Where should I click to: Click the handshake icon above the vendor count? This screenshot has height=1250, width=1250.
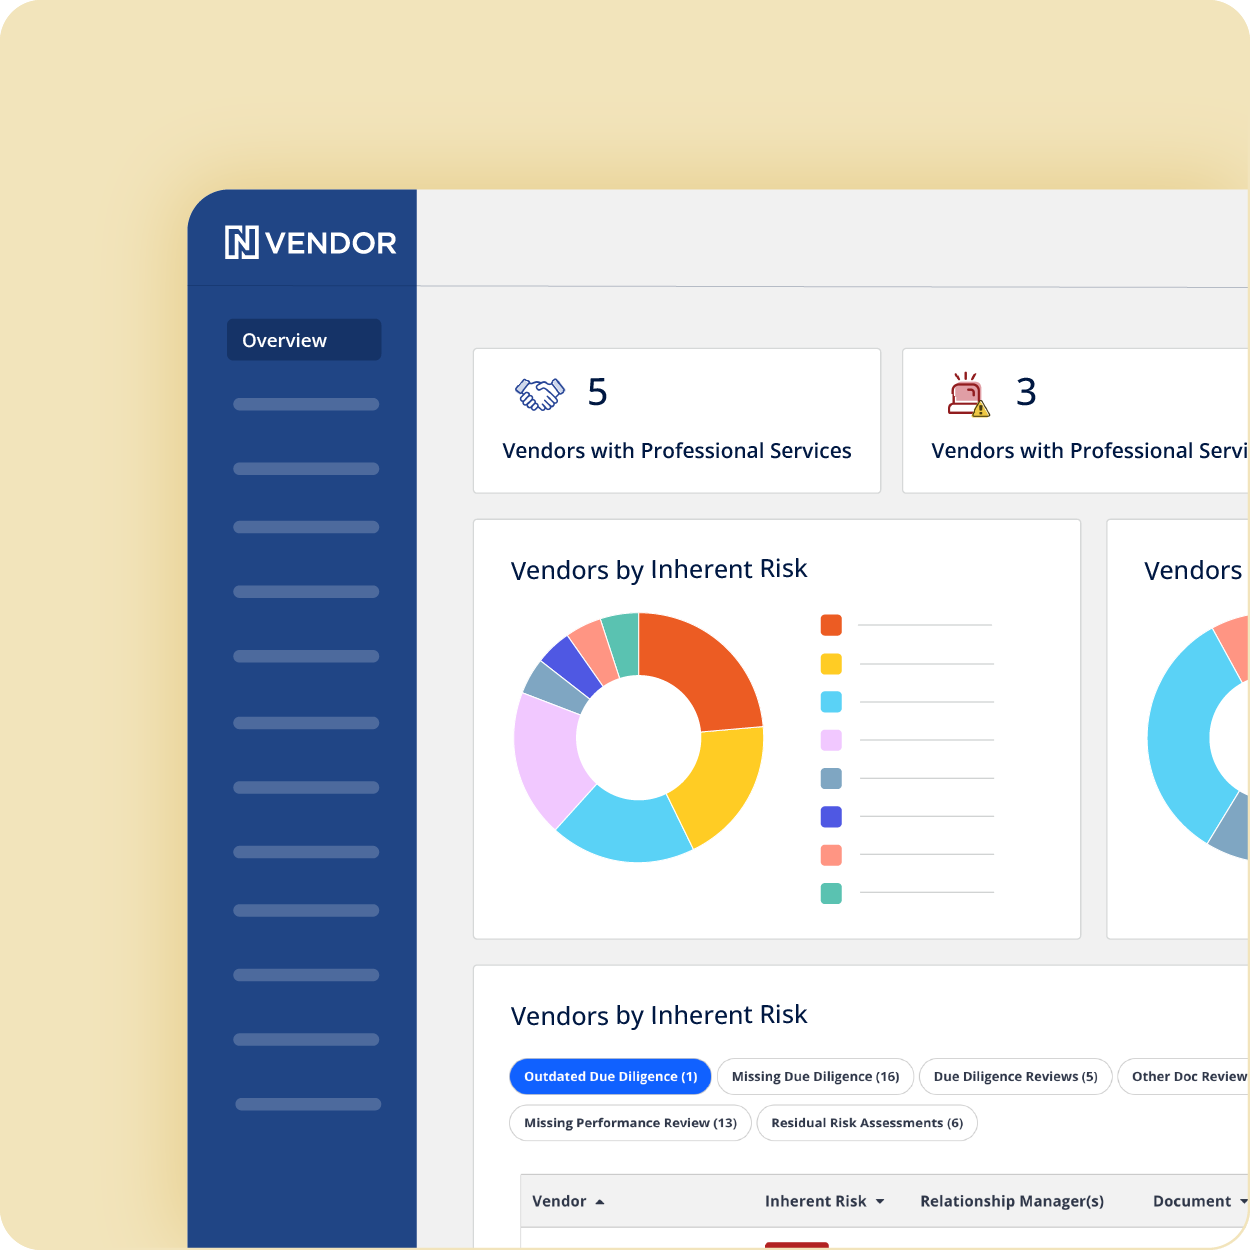(x=538, y=394)
